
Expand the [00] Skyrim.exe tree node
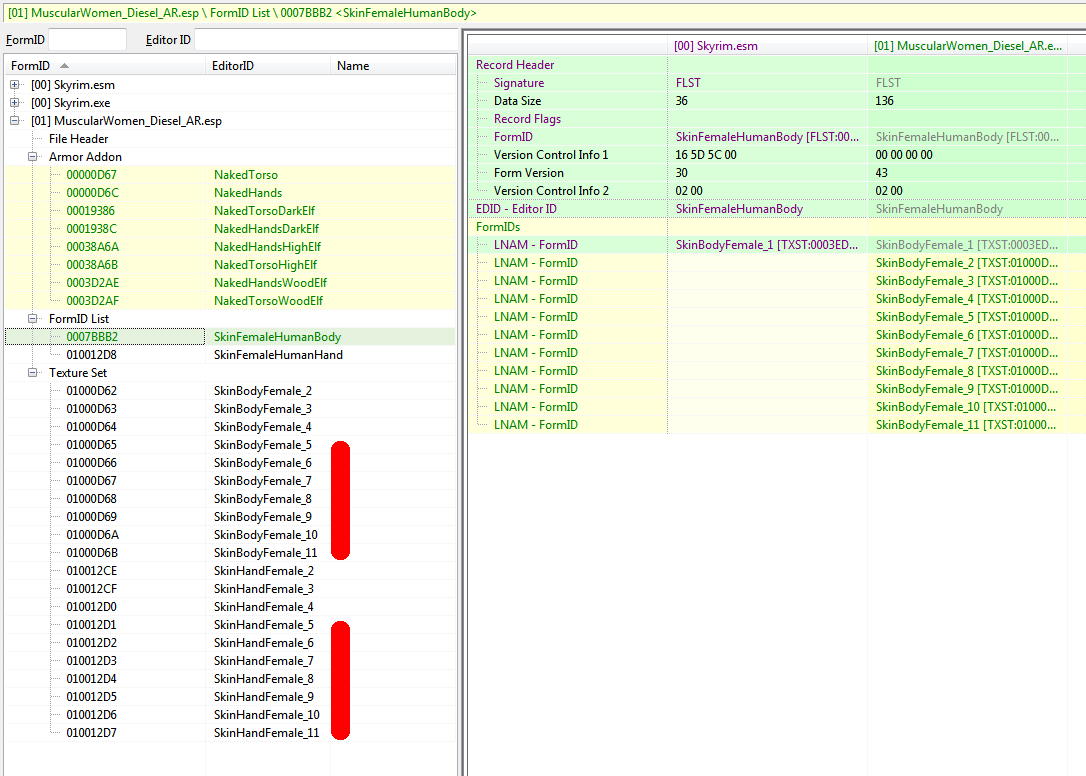pyautogui.click(x=15, y=103)
